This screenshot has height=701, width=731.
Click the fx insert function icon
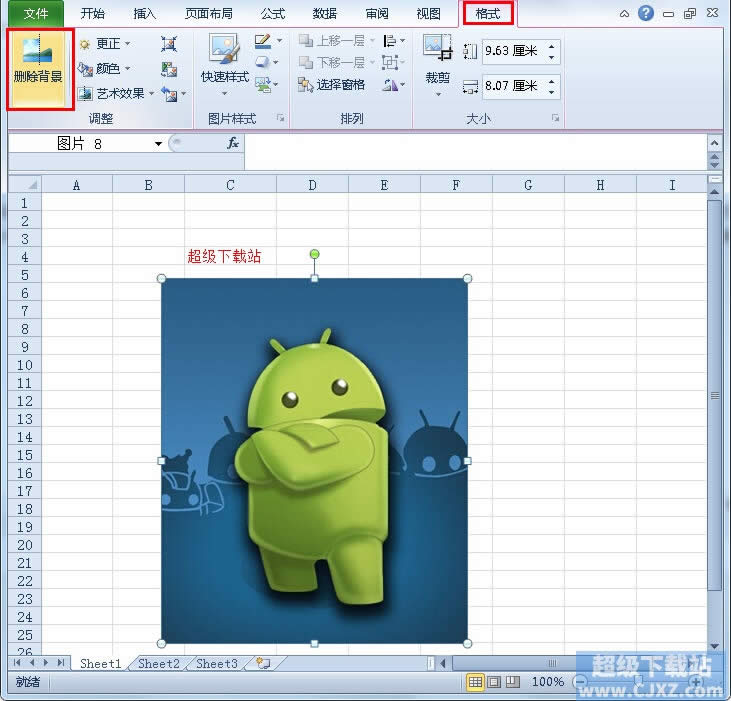(x=232, y=144)
